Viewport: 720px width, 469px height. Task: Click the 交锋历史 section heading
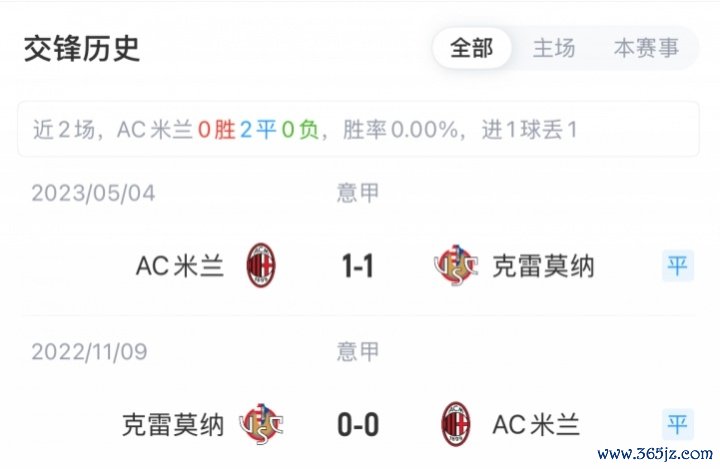82,48
